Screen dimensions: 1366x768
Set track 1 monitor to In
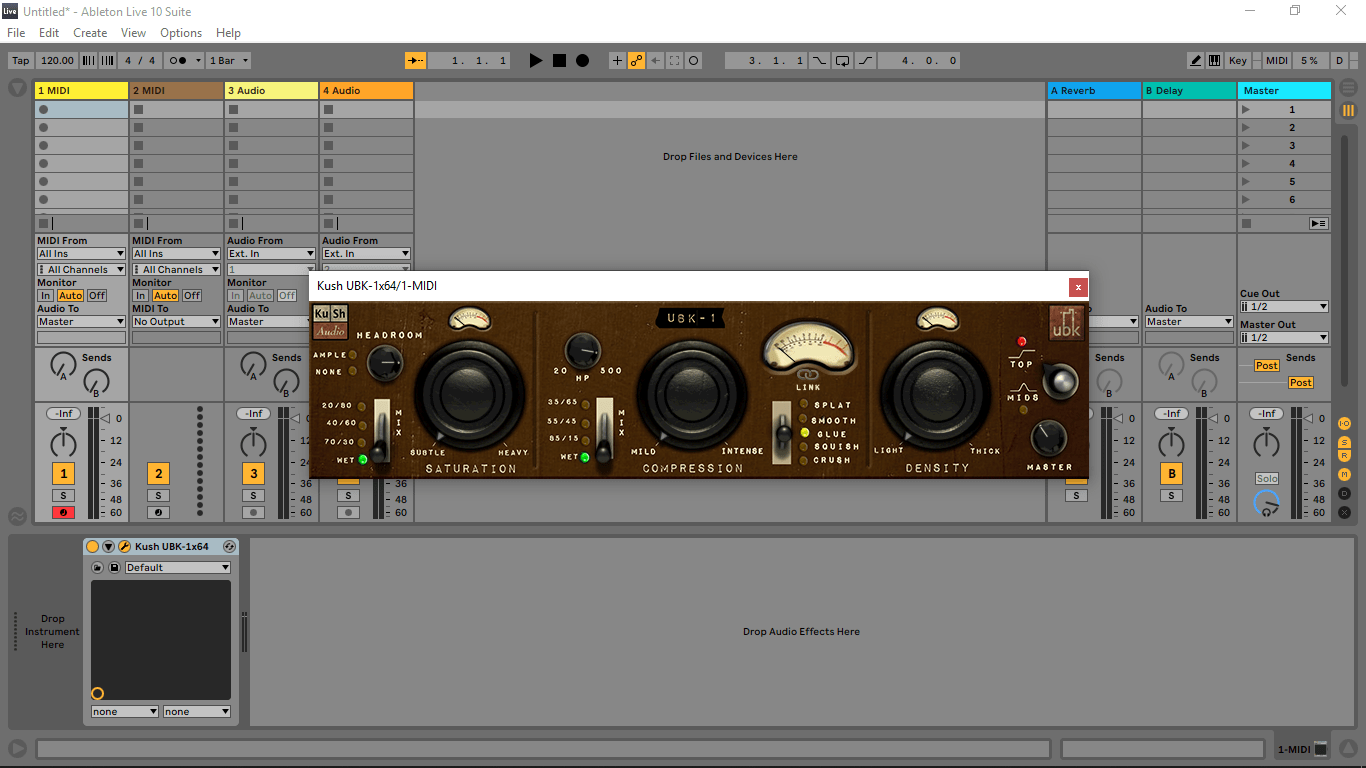tap(45, 296)
